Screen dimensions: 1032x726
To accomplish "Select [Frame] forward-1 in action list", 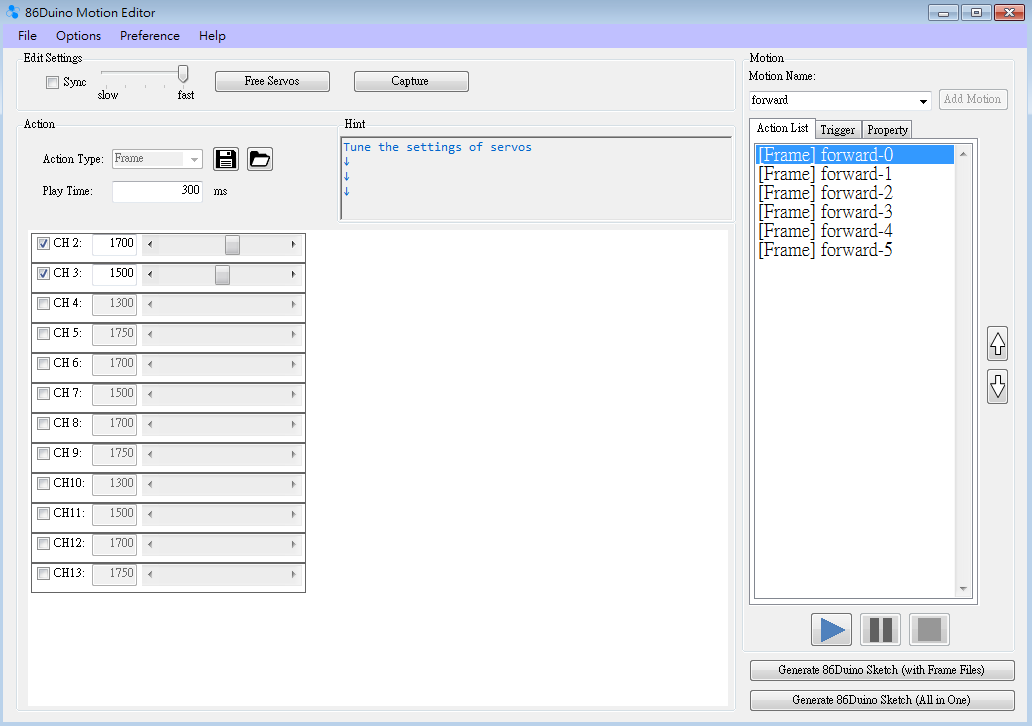I will point(855,174).
